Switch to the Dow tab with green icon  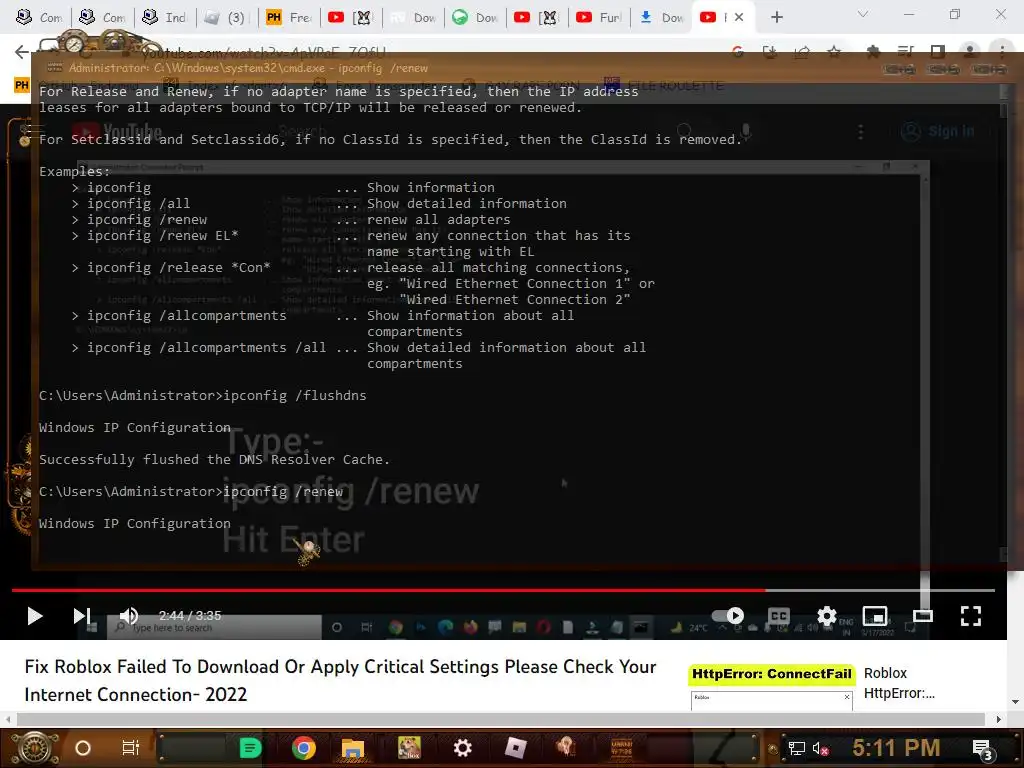pyautogui.click(x=475, y=17)
